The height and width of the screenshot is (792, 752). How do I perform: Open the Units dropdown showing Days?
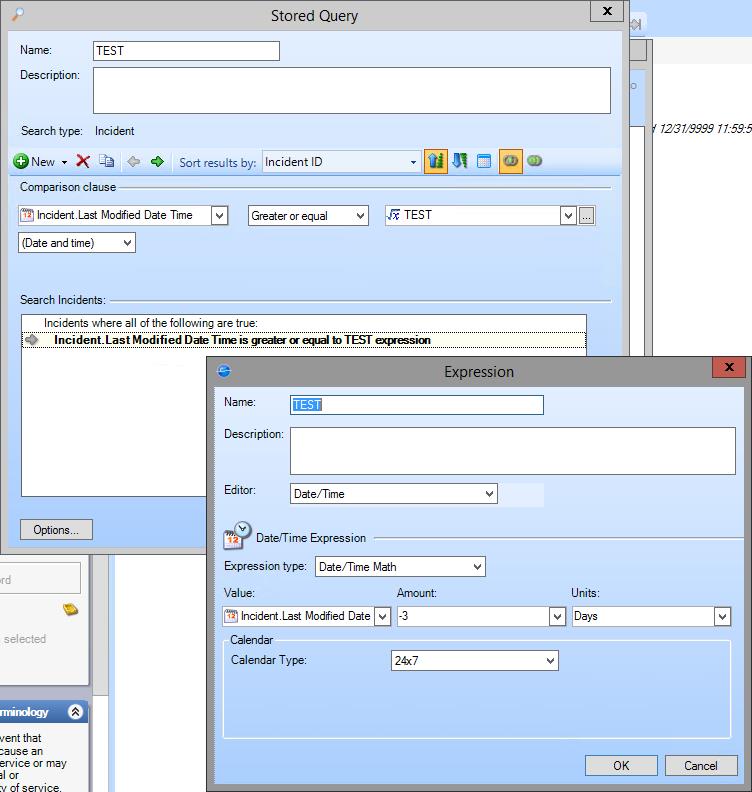722,617
